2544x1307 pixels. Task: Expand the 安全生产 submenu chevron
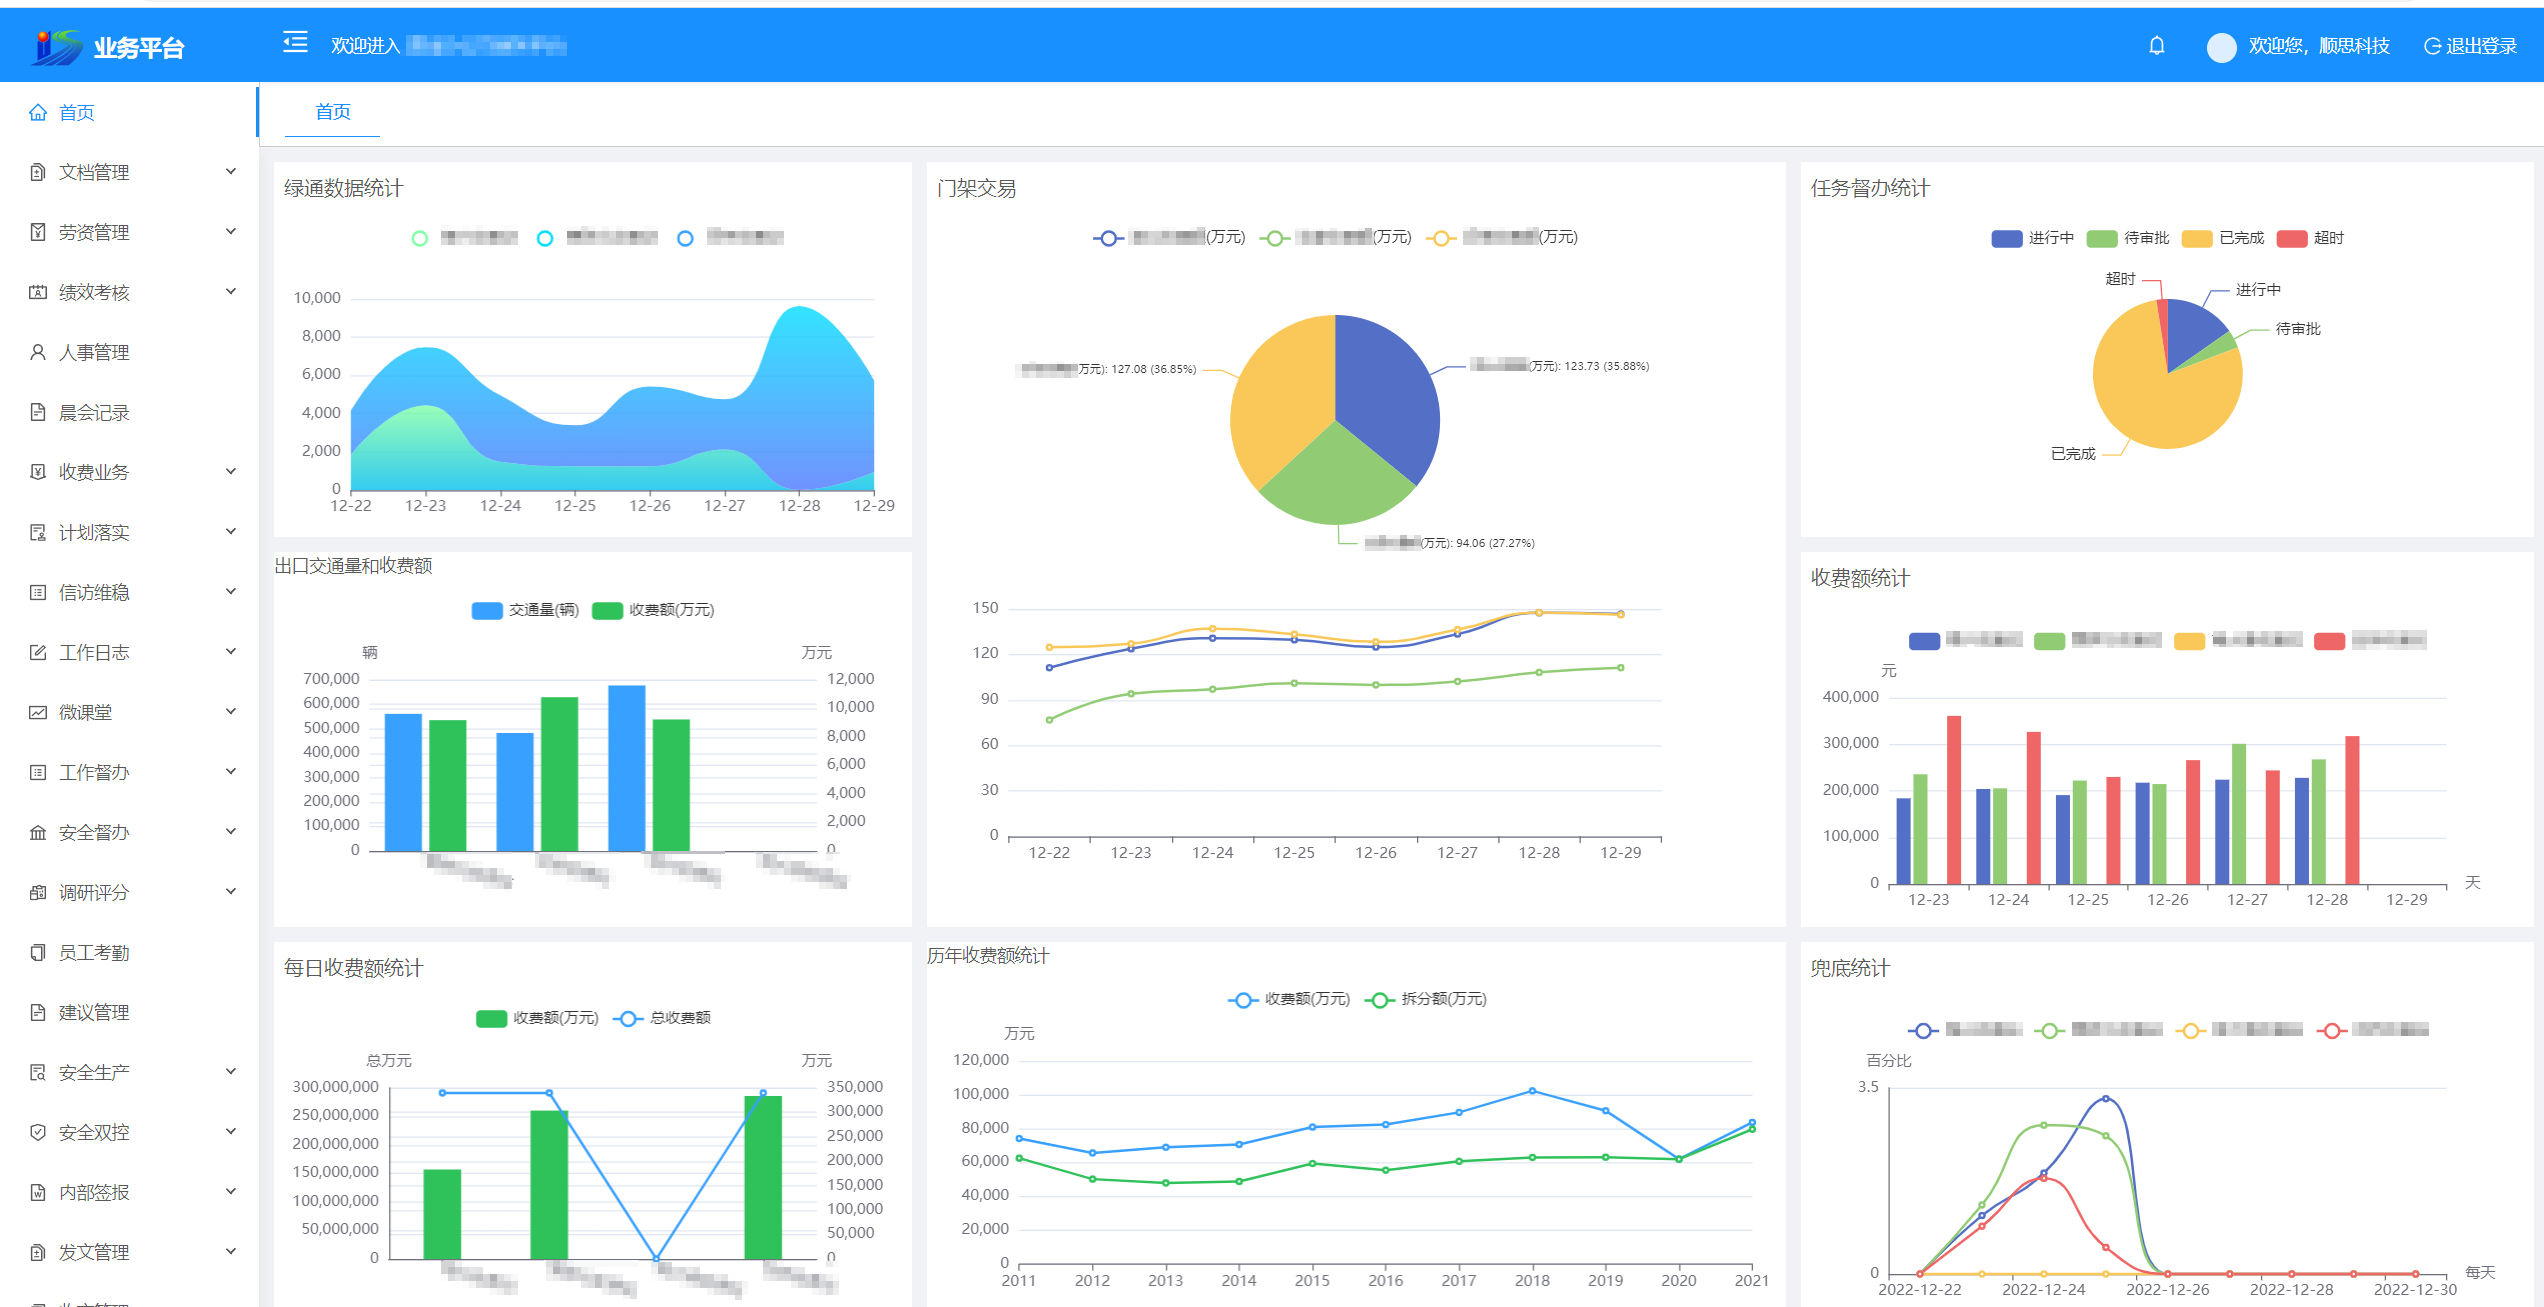231,1072
